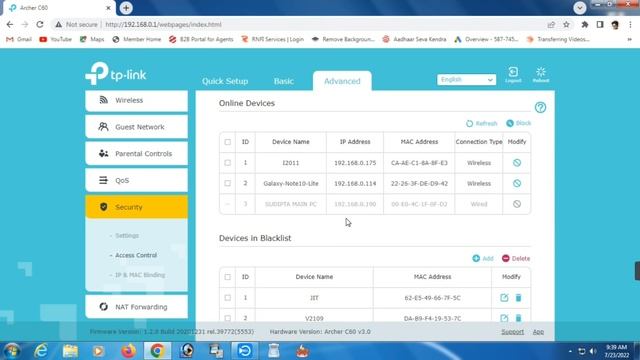This screenshot has width=640, height=360.
Task: Open the help question mark icon
Action: [540, 107]
